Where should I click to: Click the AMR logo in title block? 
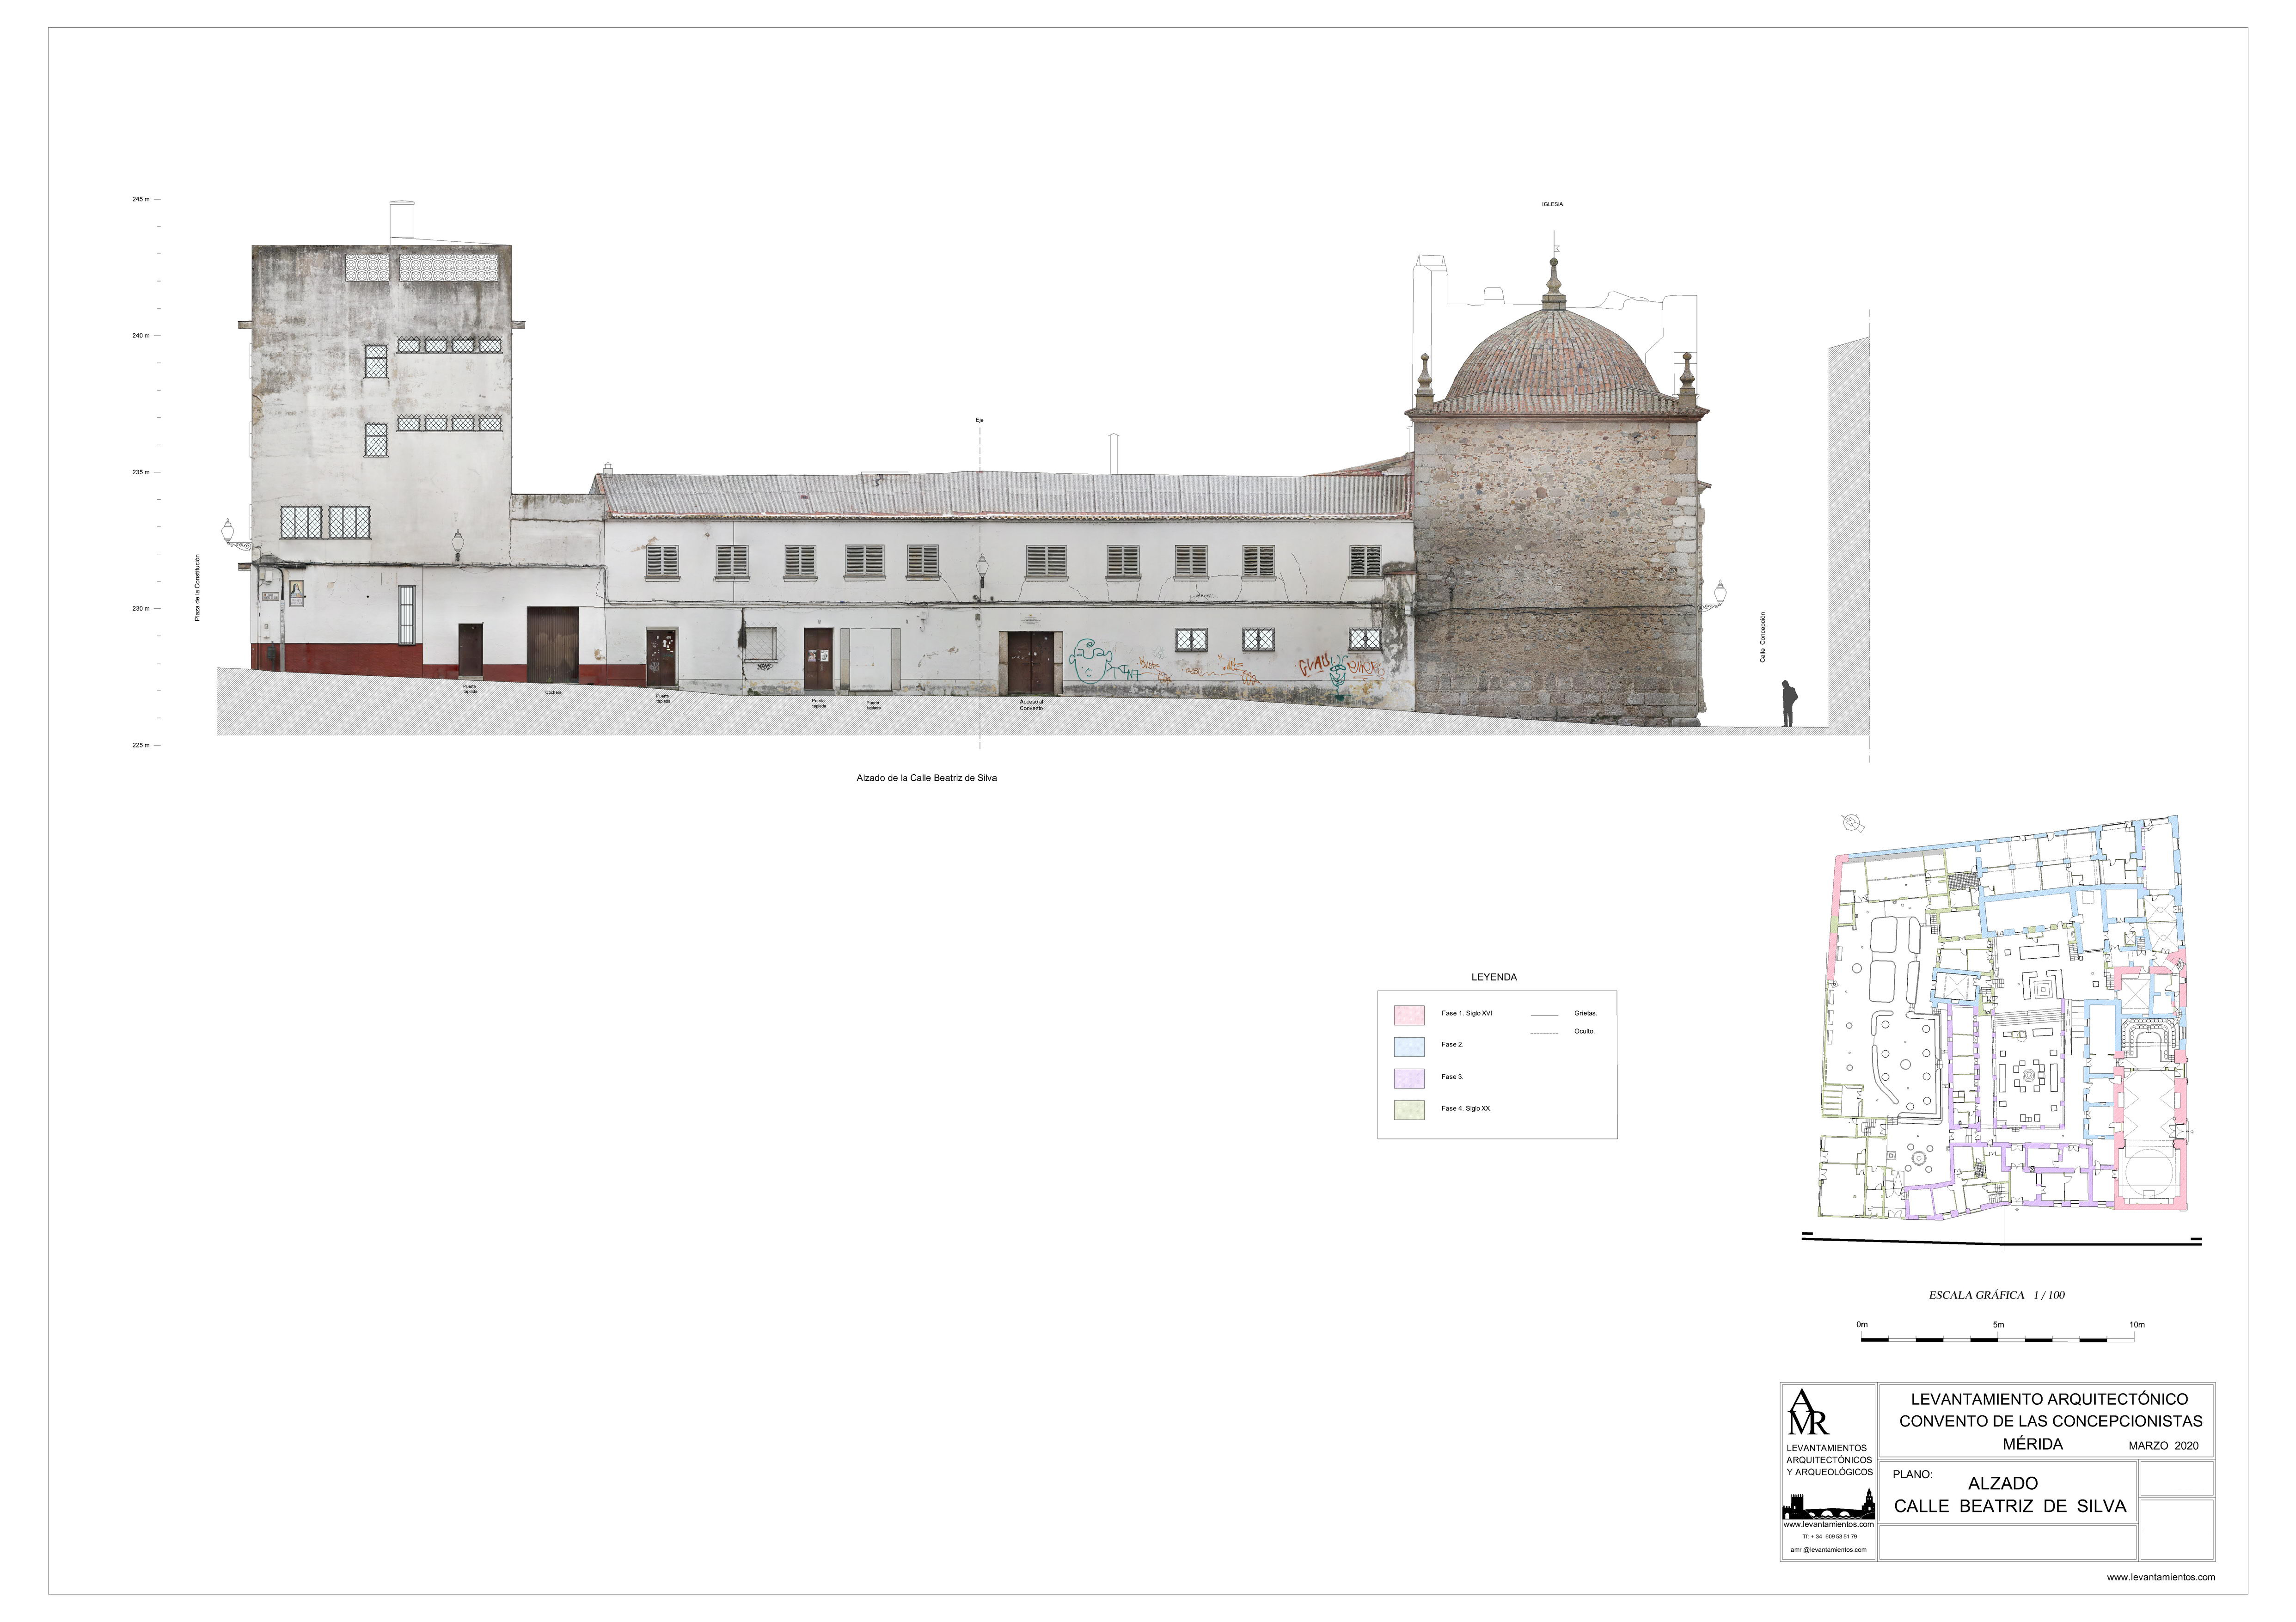coord(1807,1411)
